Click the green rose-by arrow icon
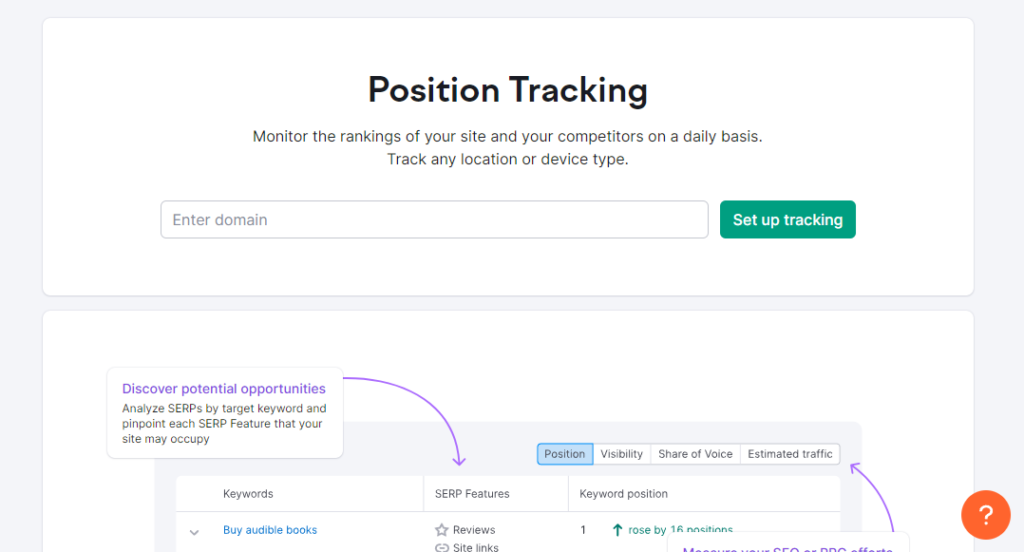The width and height of the screenshot is (1024, 552). click(617, 530)
